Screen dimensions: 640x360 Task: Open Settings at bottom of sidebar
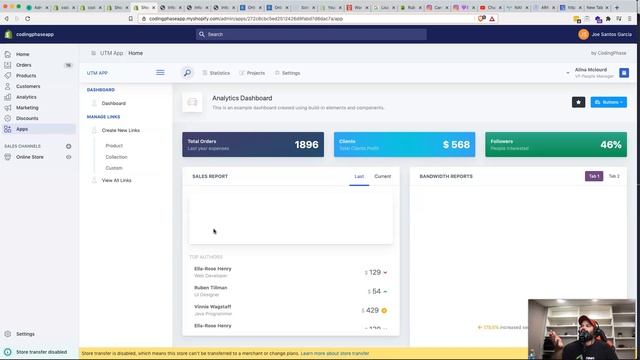25,334
